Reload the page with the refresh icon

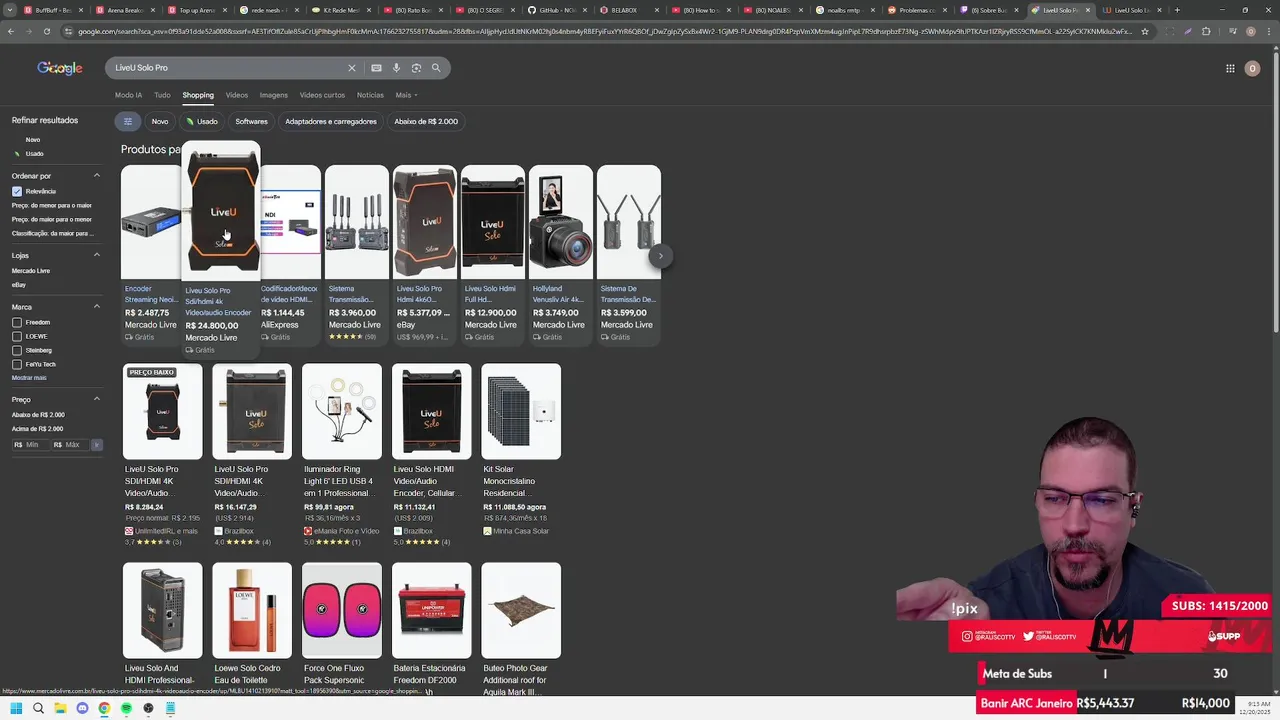pos(46,31)
